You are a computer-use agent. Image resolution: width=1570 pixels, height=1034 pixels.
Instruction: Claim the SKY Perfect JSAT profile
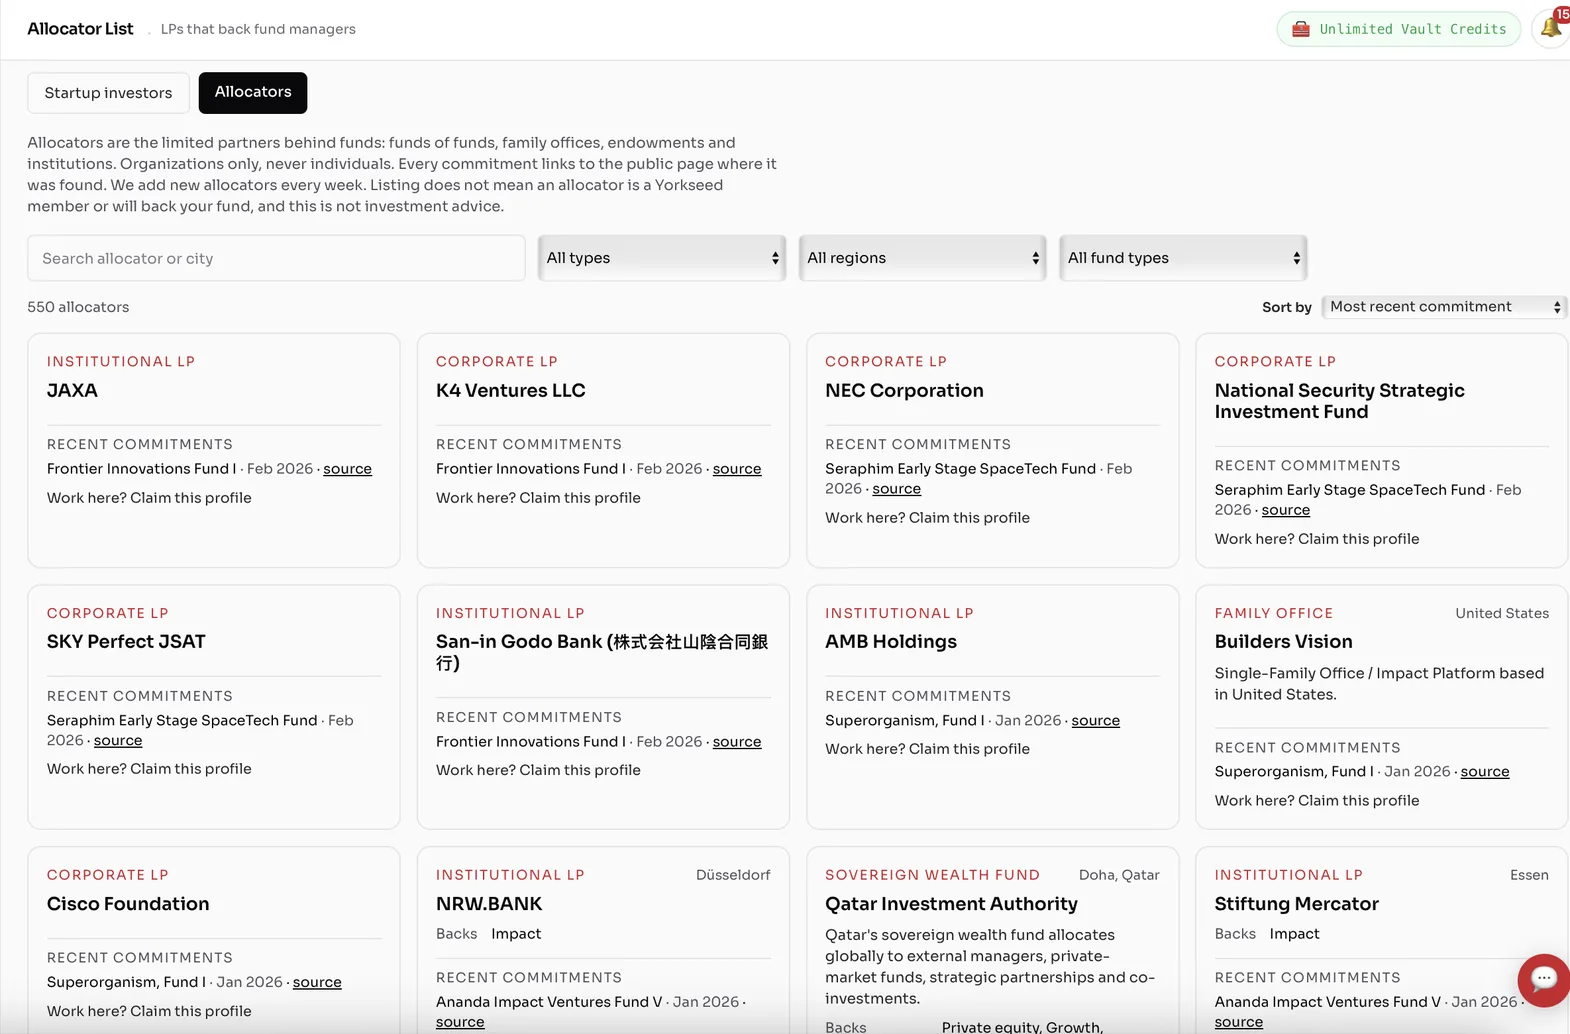pos(191,769)
